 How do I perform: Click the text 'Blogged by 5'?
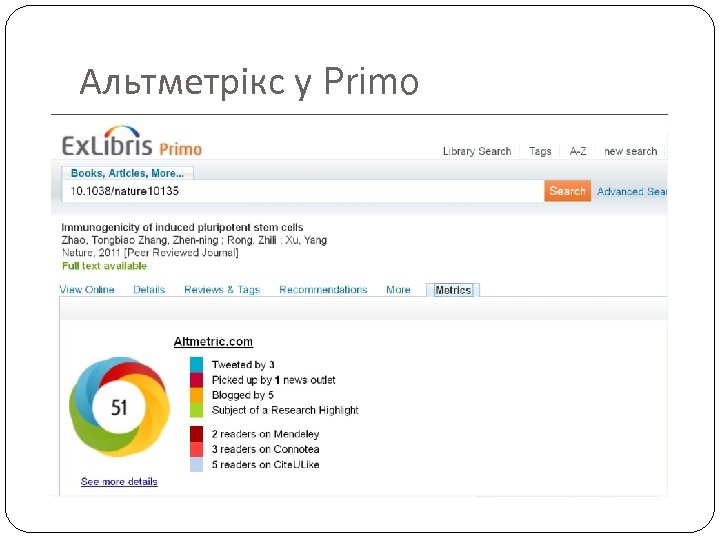(242, 395)
